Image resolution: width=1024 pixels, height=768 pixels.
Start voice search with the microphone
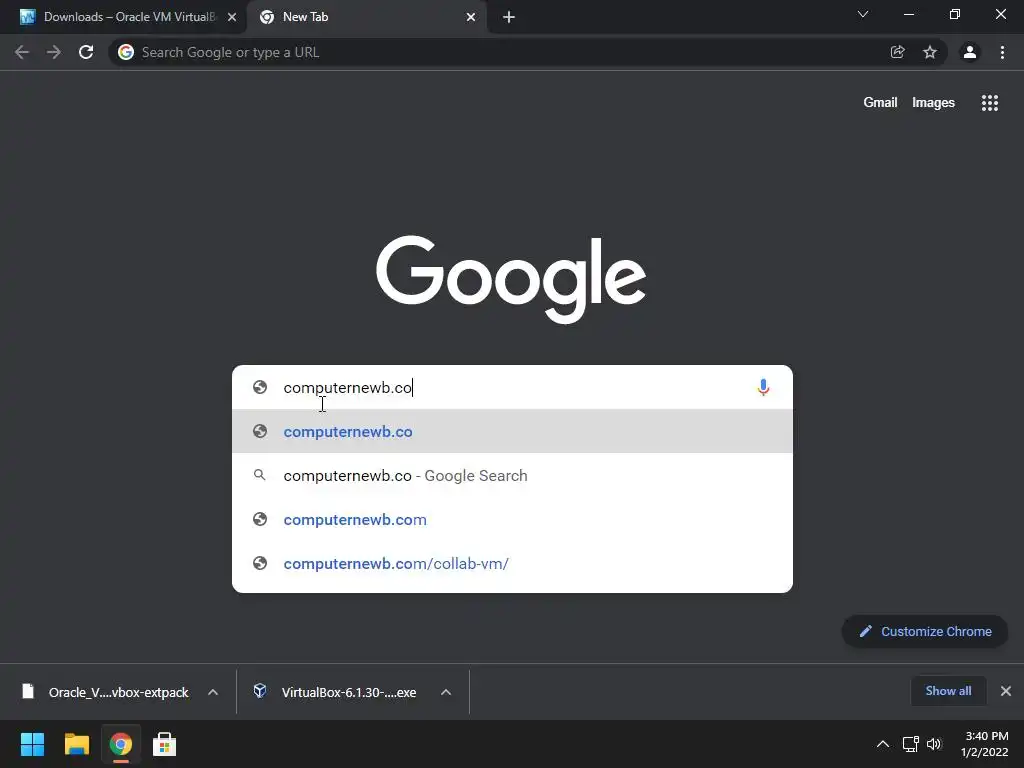pos(763,387)
